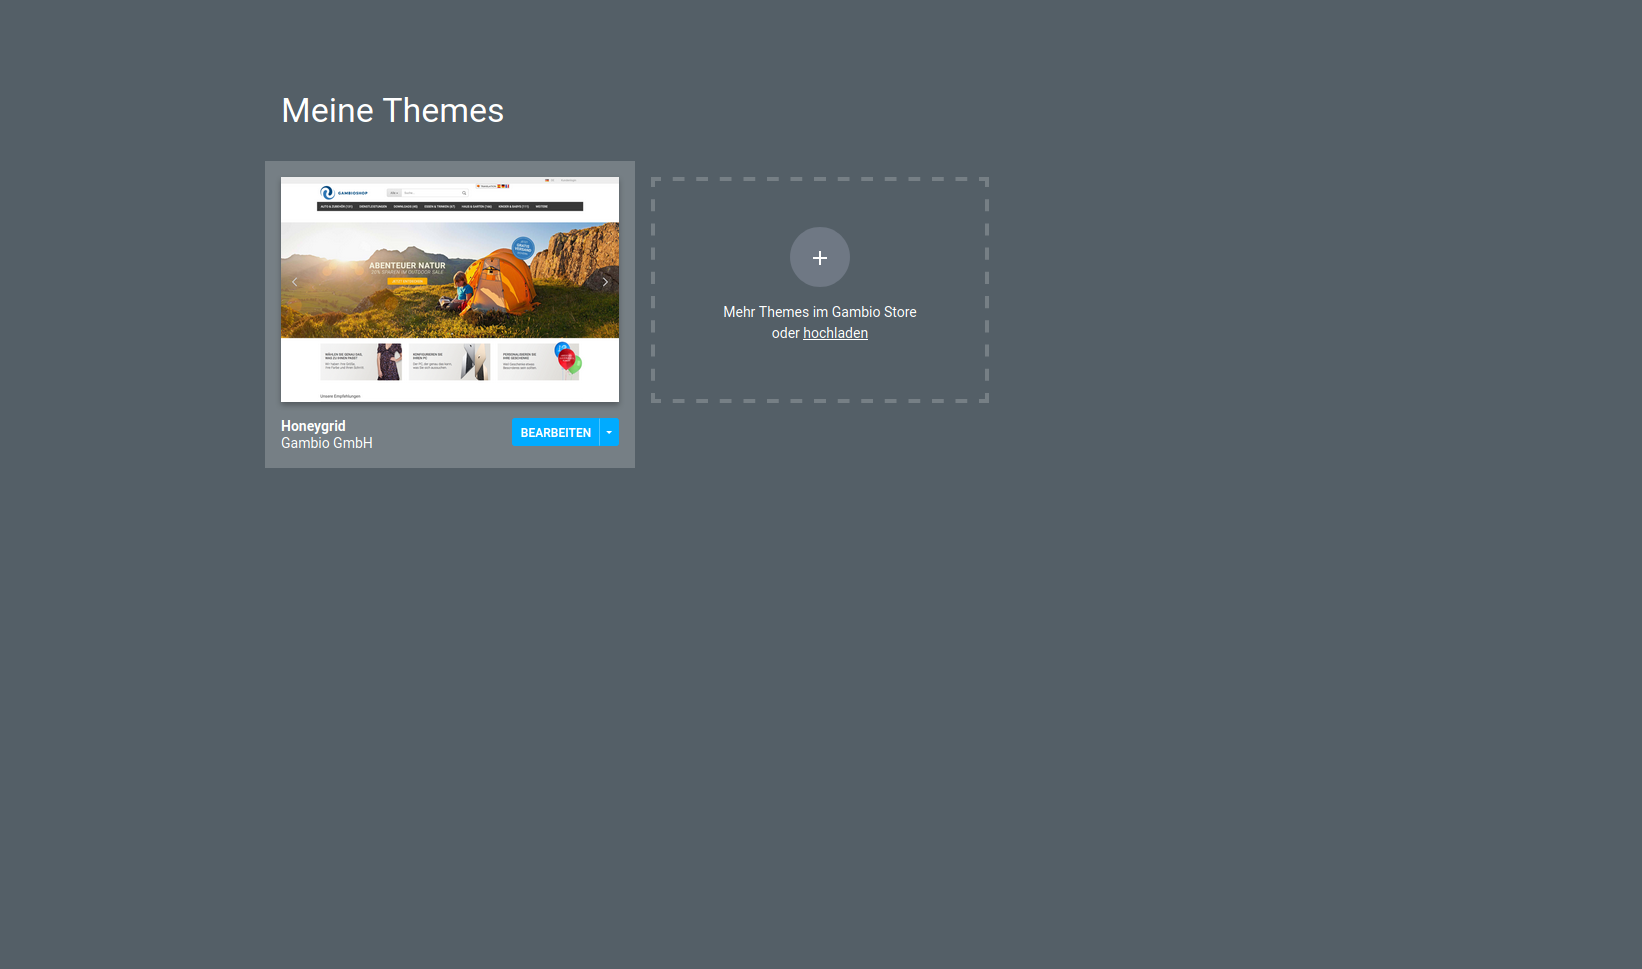The width and height of the screenshot is (1642, 969).
Task: Select the Honeygrid theme name label
Action: tap(313, 426)
